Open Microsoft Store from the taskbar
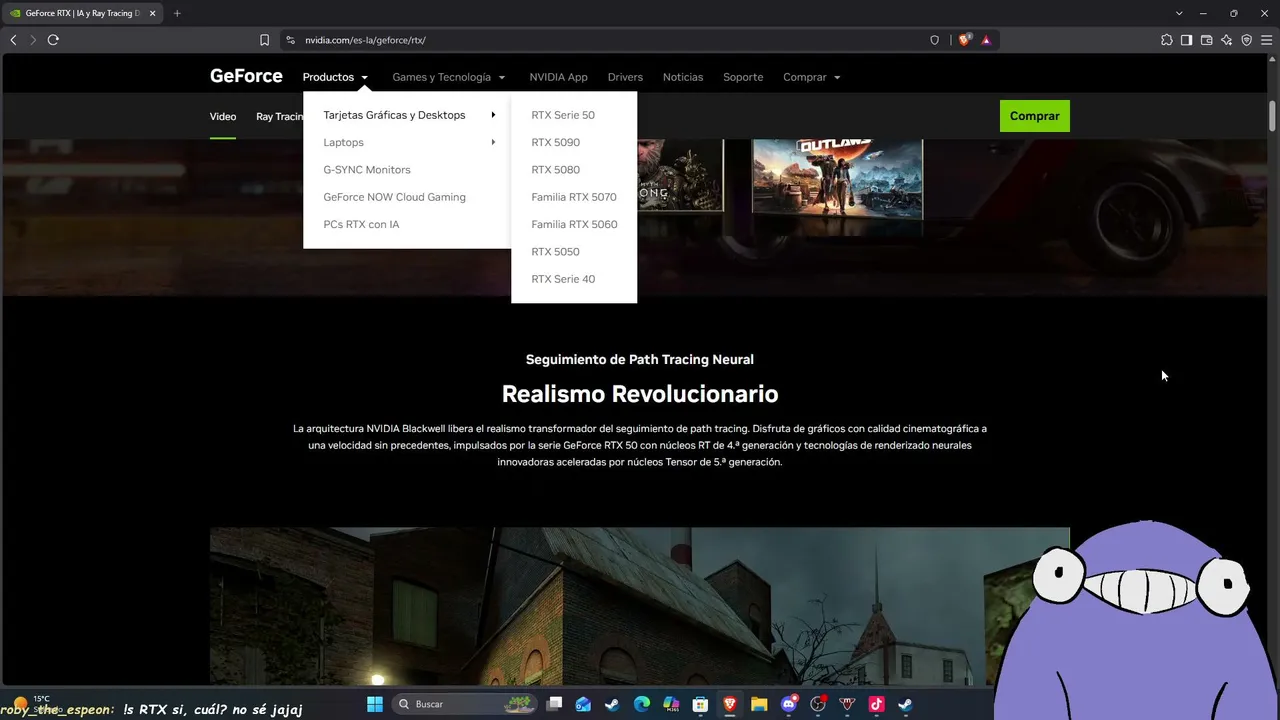Screen dimensions: 1280x720 pyautogui.click(x=700, y=704)
